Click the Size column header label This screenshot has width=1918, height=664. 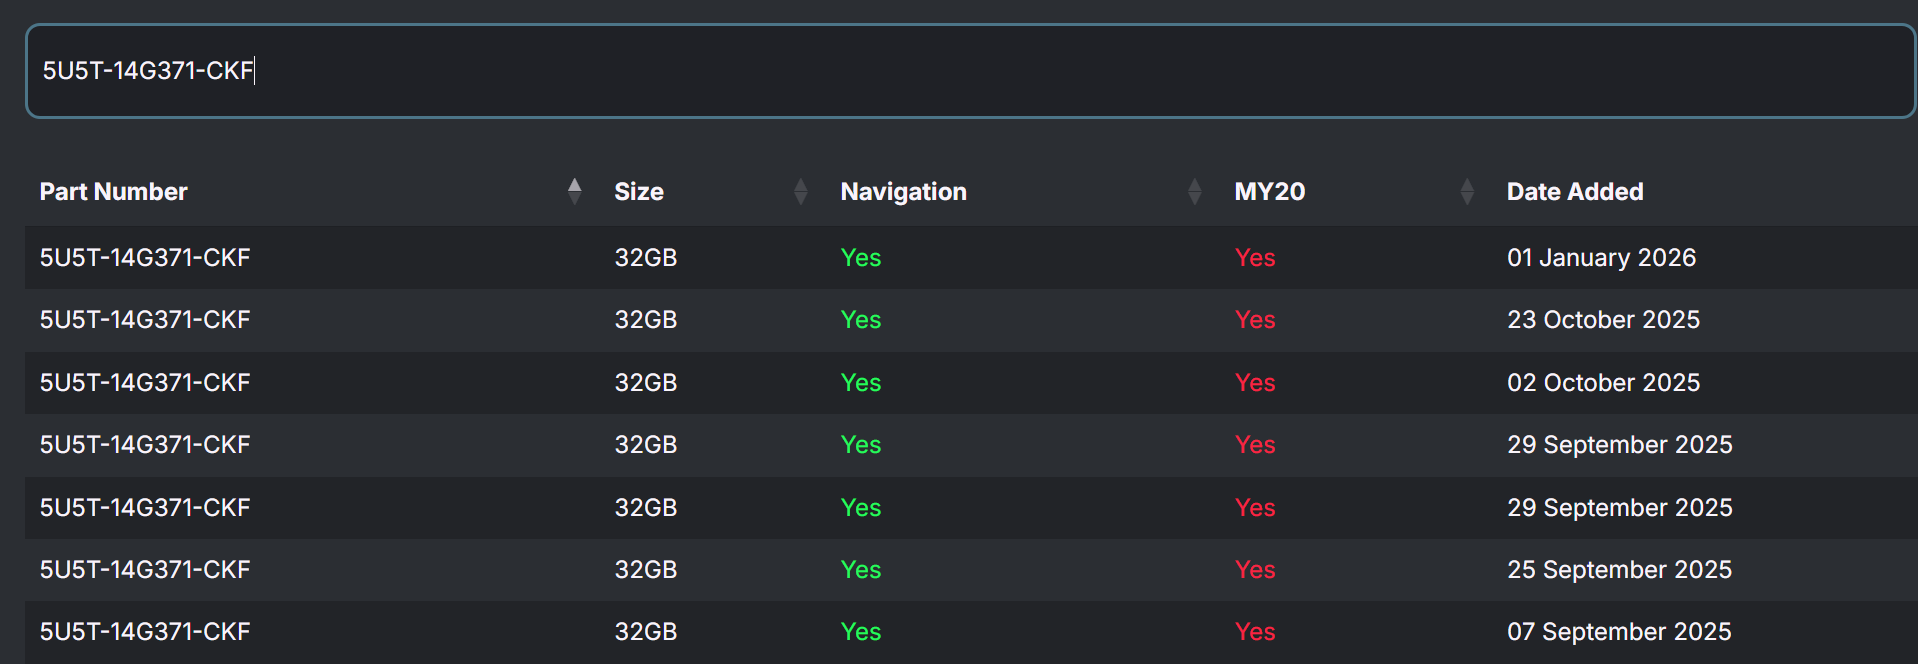(x=638, y=191)
